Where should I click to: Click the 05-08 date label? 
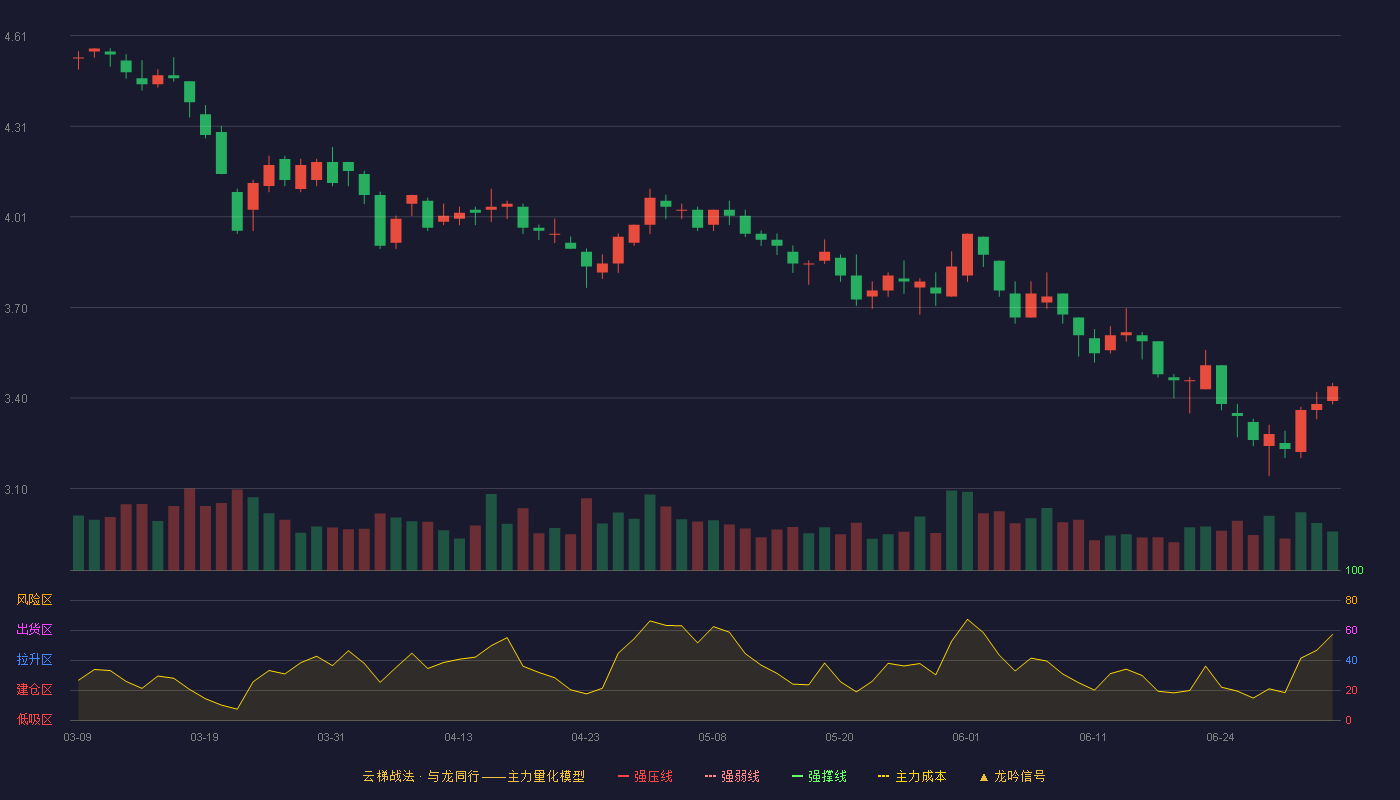click(x=712, y=737)
